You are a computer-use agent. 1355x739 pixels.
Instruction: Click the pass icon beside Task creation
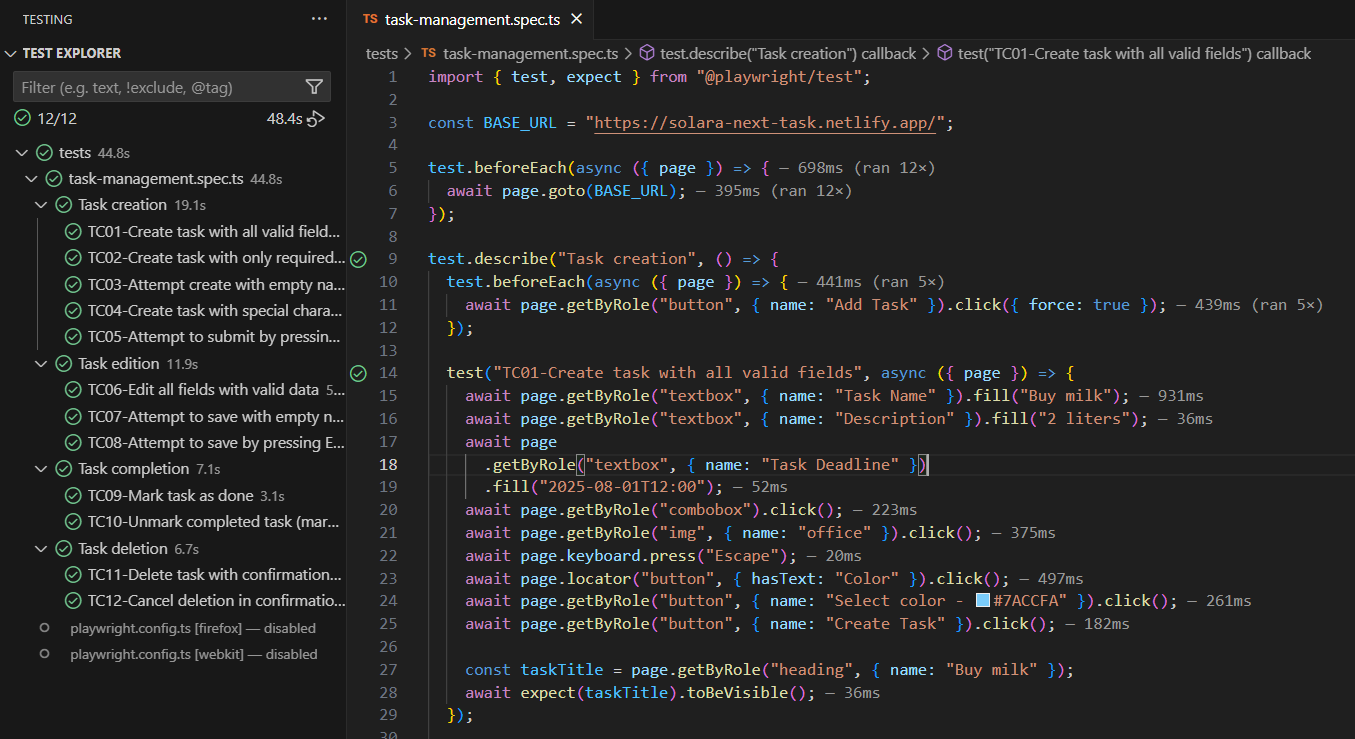(64, 205)
